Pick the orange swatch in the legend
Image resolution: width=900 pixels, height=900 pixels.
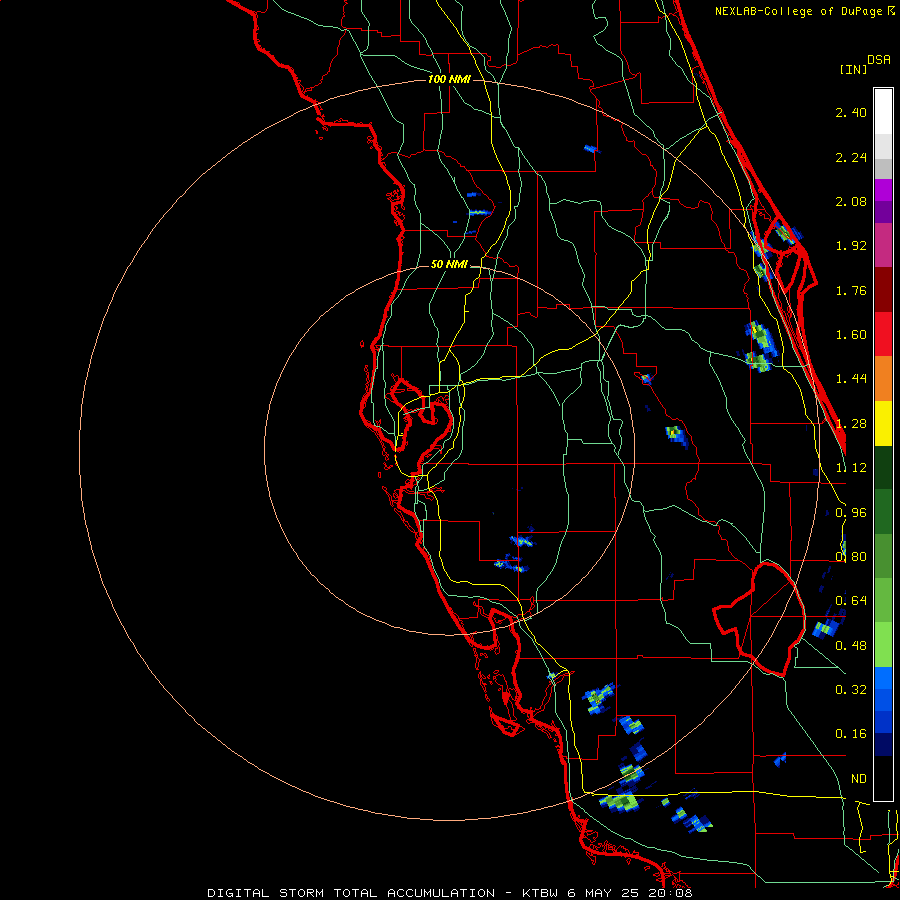tap(883, 379)
